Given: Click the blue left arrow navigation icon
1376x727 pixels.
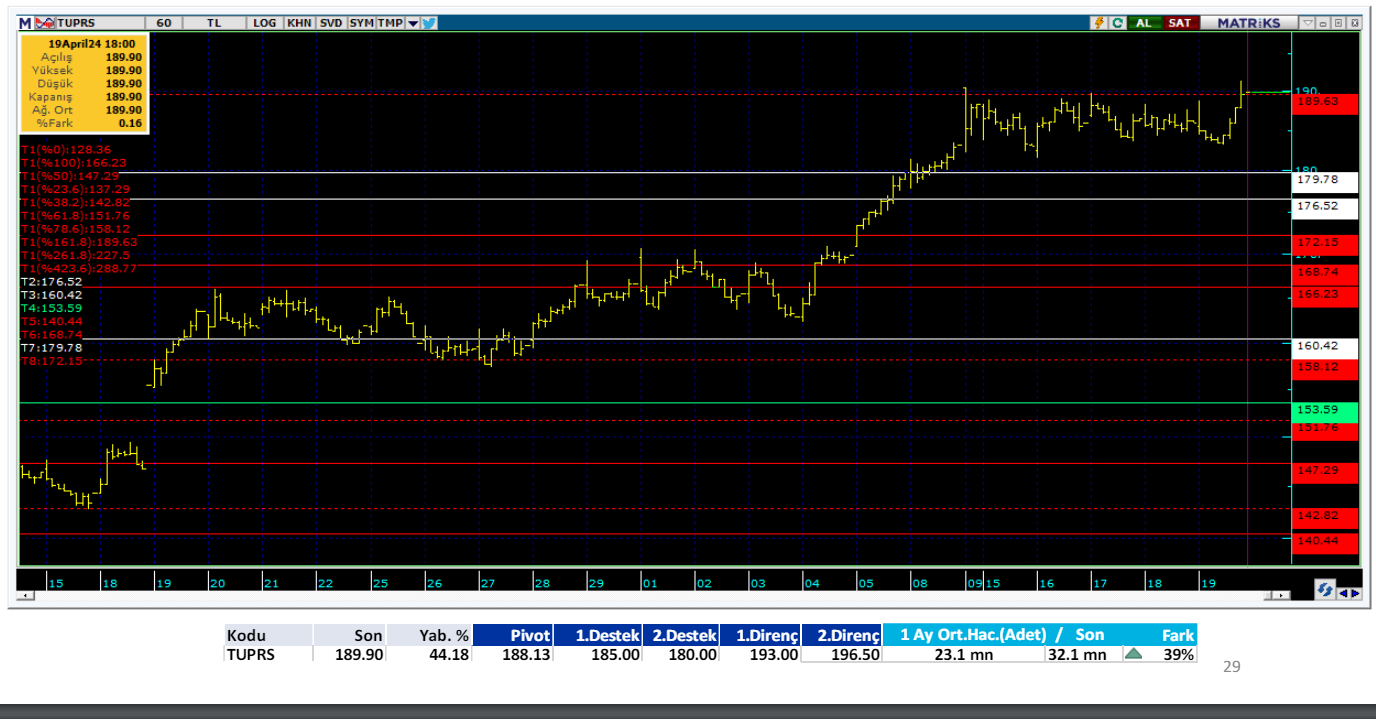Looking at the screenshot, I should [1343, 592].
